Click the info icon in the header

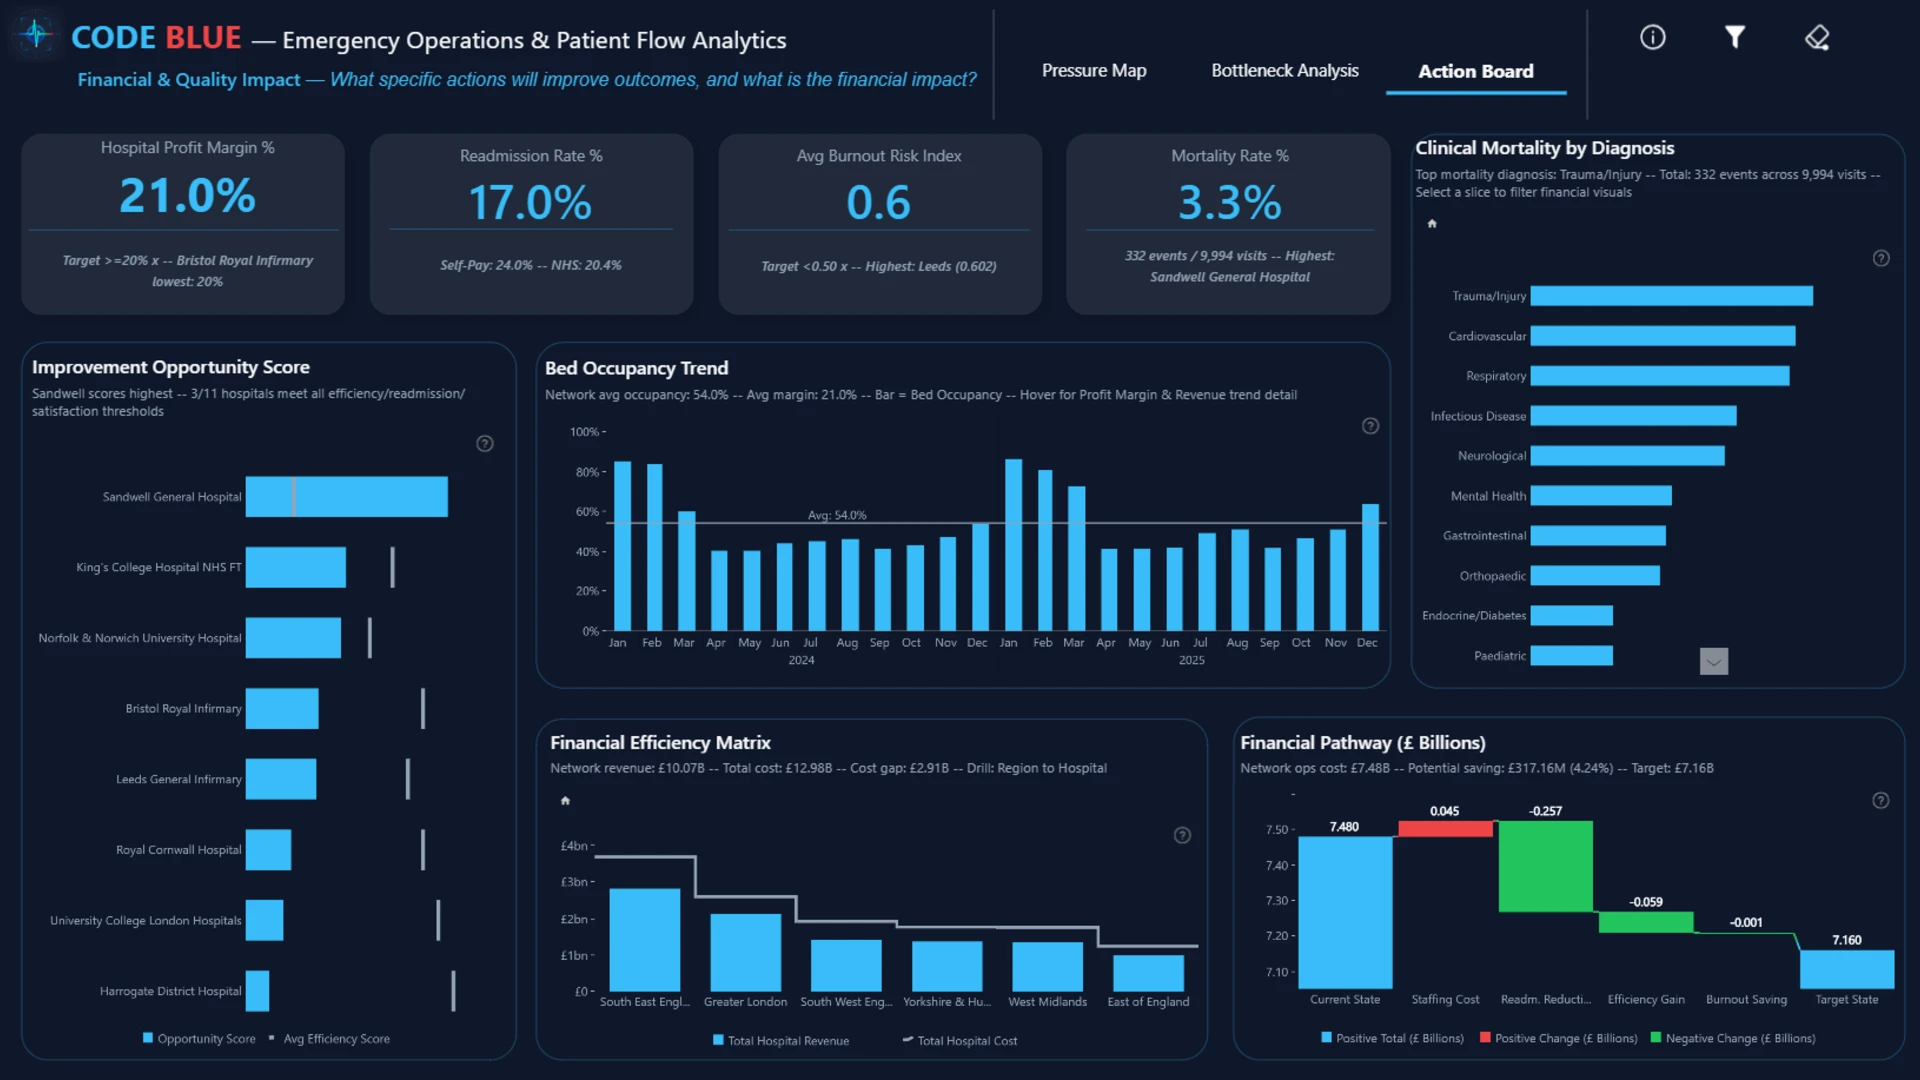click(x=1653, y=38)
